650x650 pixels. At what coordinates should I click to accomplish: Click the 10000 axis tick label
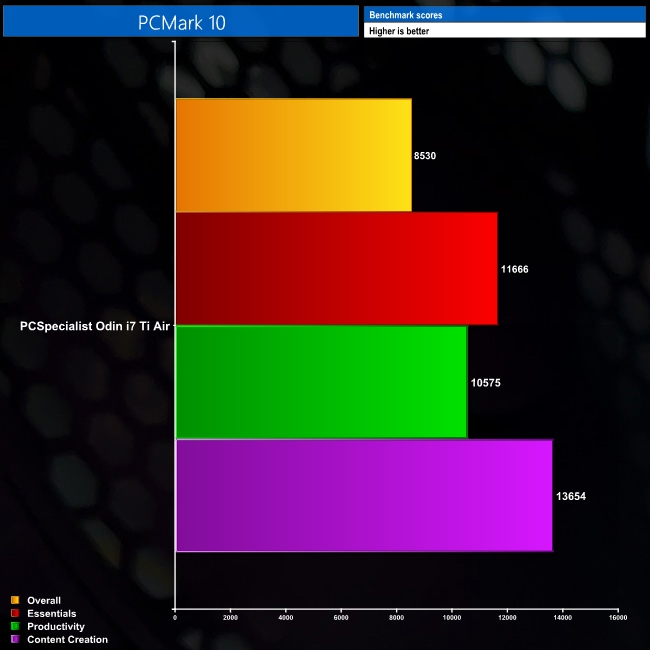pos(452,618)
